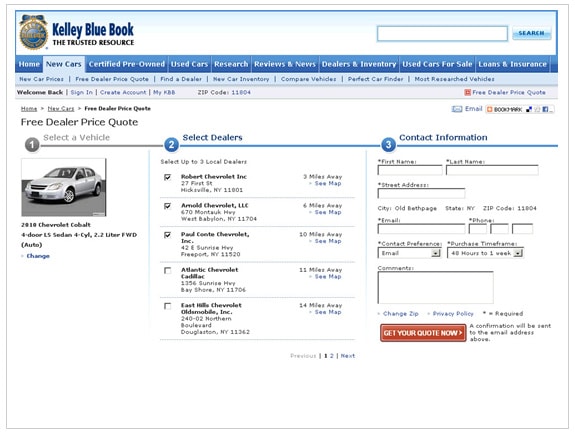The width and height of the screenshot is (575, 434).
Task: See Map for East Hills Chevrolet
Action: tap(328, 312)
